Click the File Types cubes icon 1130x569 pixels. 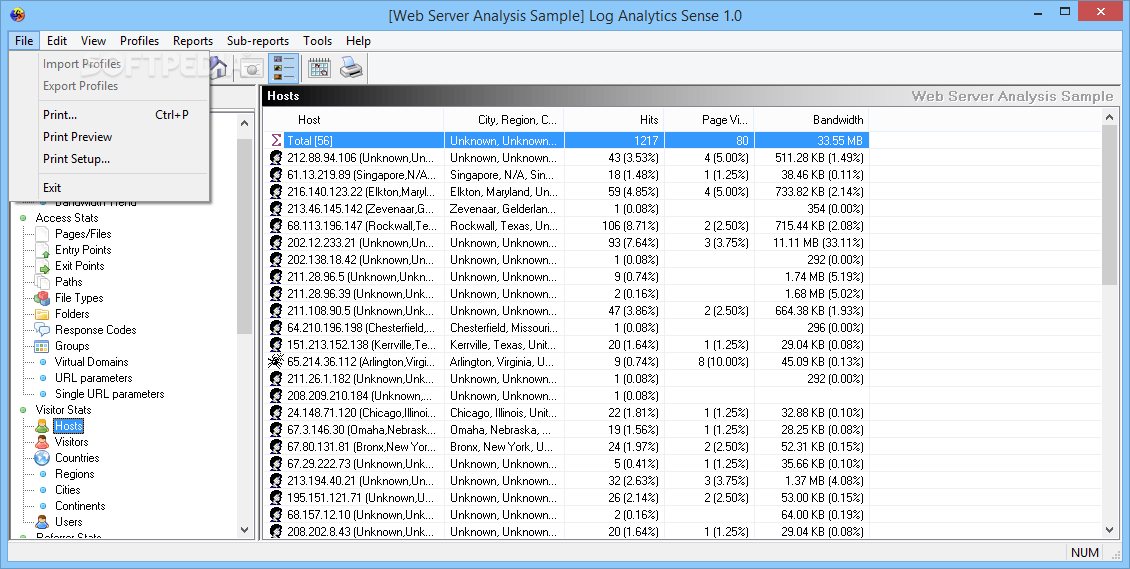click(43, 297)
